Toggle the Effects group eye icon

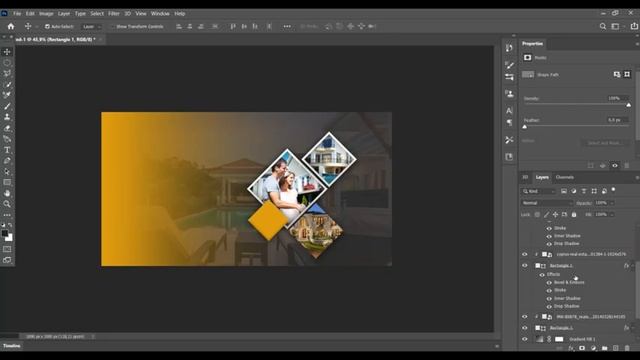(x=542, y=275)
